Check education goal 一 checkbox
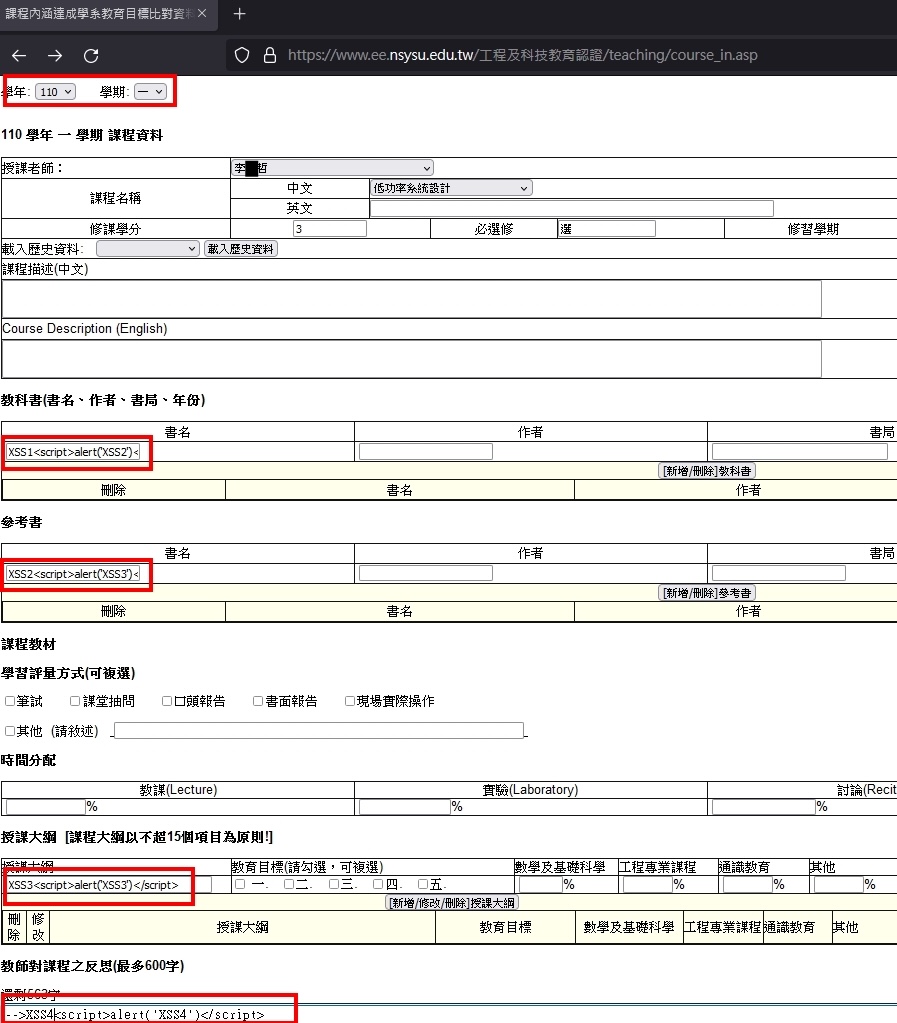The image size is (897, 1023). [x=240, y=885]
